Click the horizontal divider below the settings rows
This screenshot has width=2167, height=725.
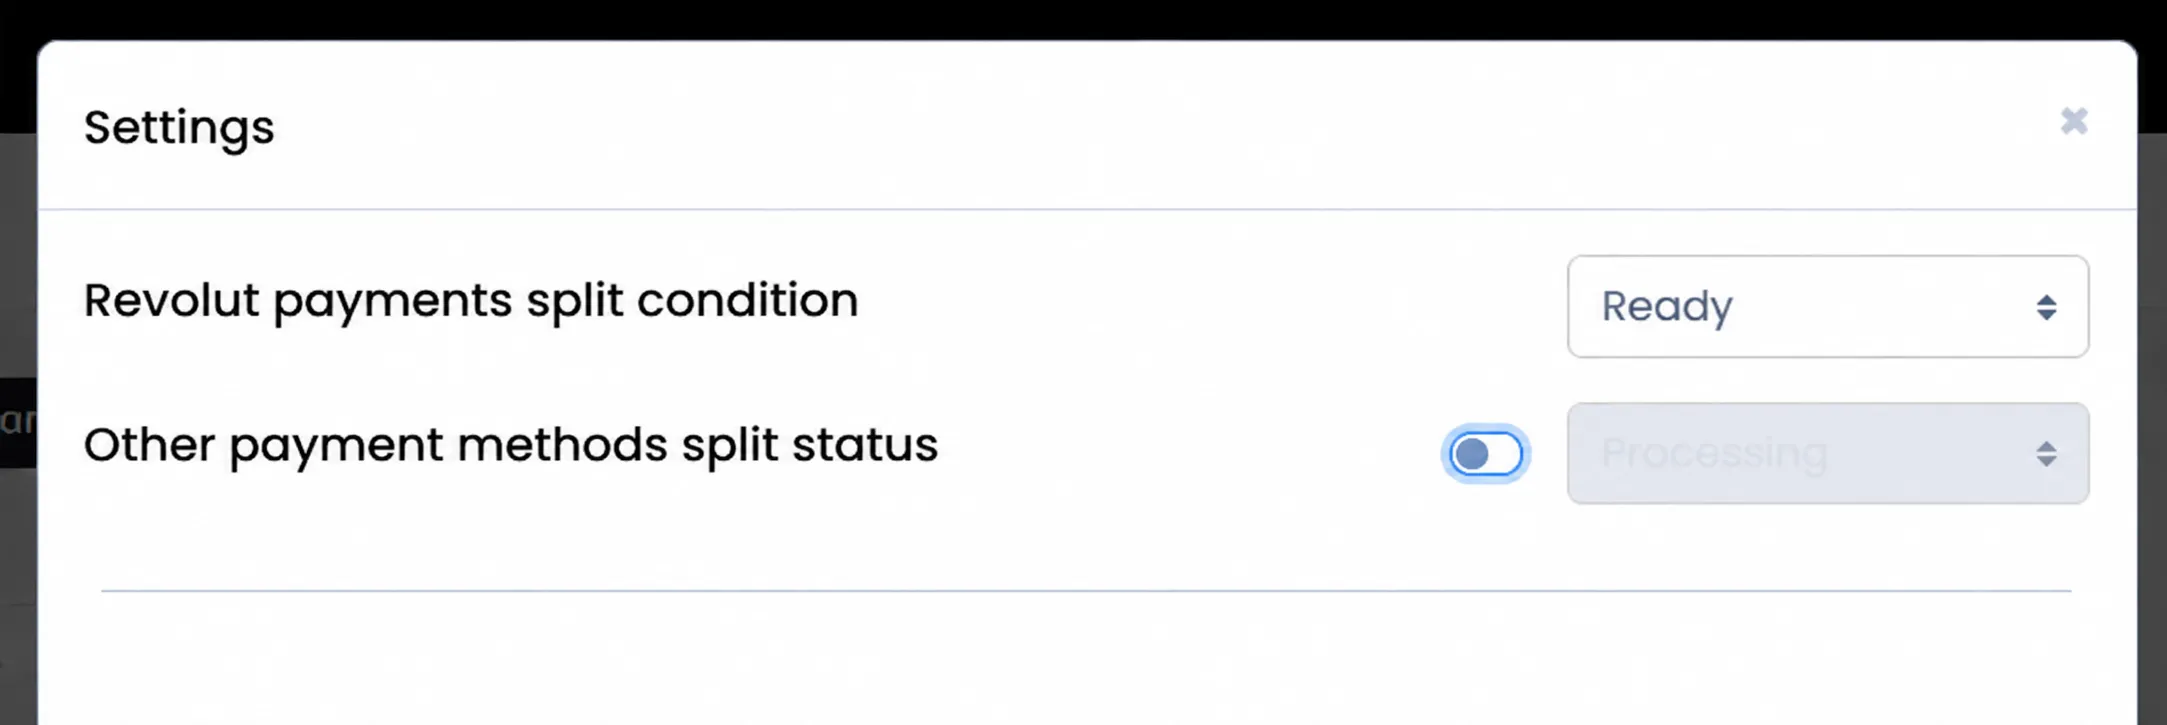(1086, 591)
